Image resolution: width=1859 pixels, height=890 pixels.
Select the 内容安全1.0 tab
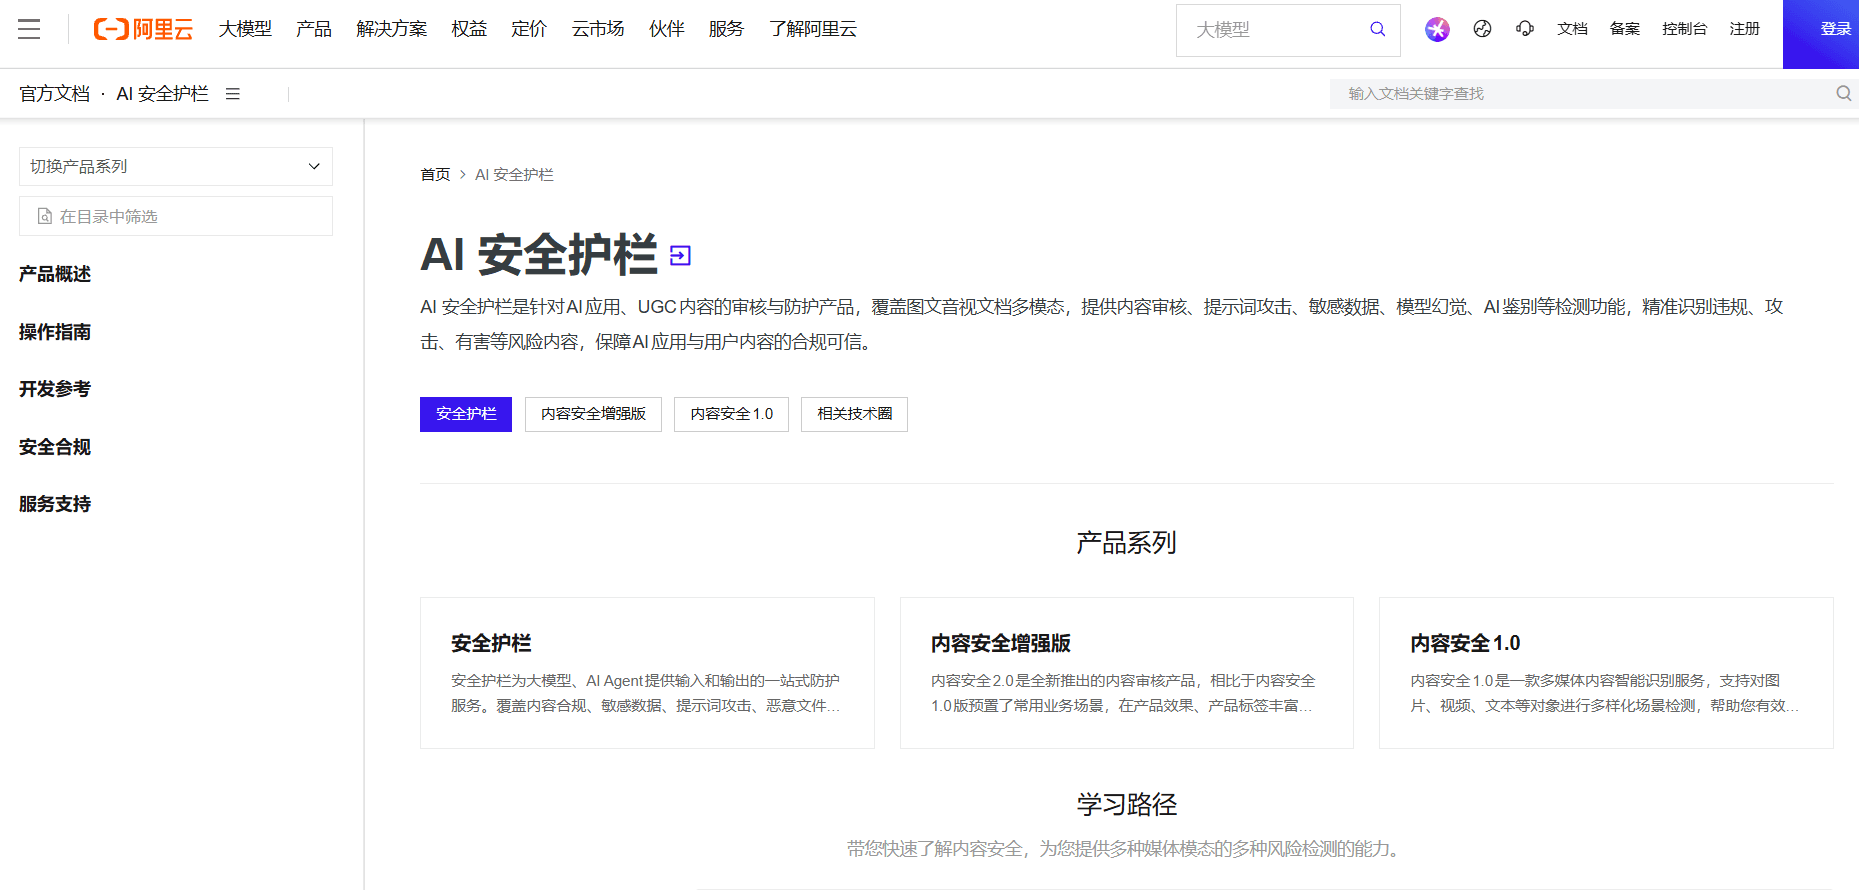coord(731,414)
